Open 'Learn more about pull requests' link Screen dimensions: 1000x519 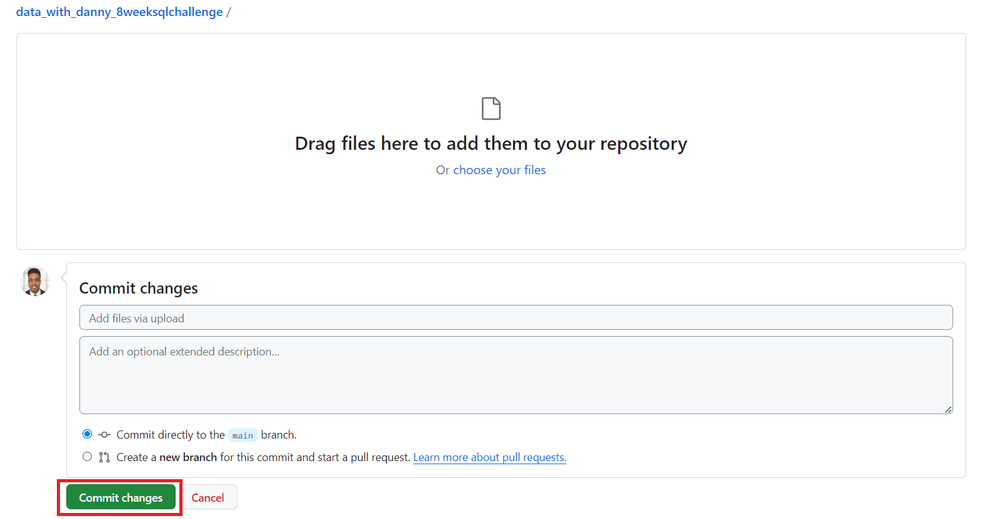point(490,457)
